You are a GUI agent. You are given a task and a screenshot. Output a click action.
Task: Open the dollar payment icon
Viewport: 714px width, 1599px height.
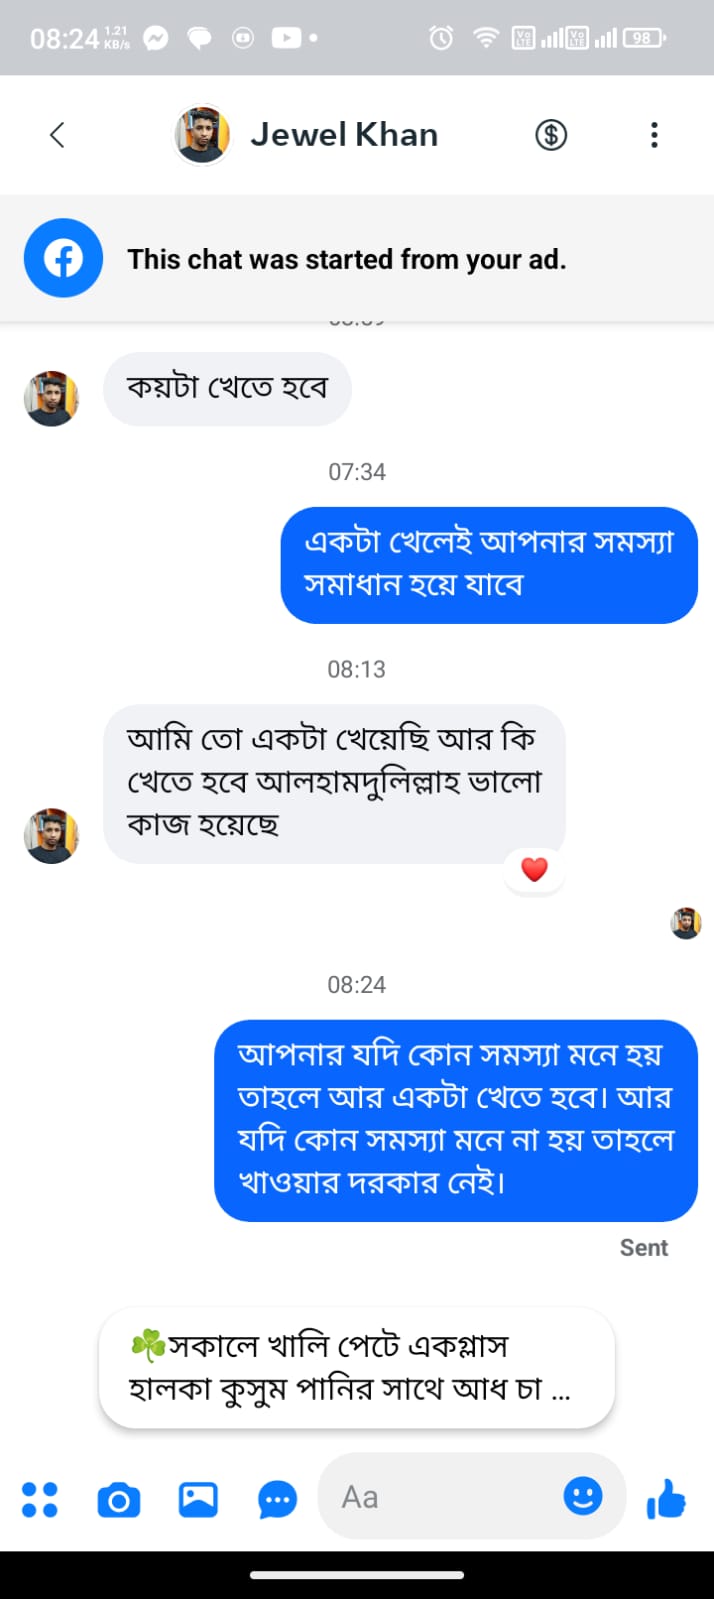click(551, 135)
